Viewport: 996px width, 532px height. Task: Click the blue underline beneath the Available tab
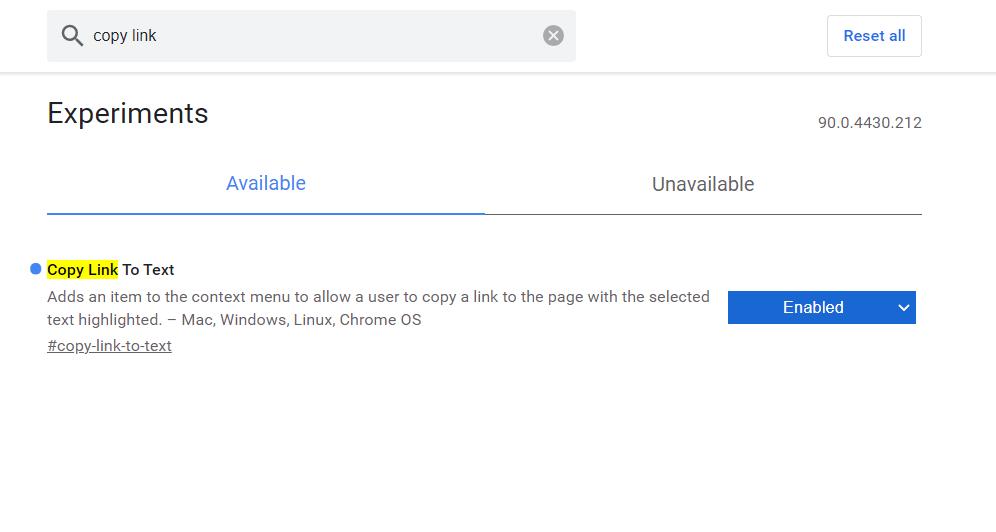(266, 213)
